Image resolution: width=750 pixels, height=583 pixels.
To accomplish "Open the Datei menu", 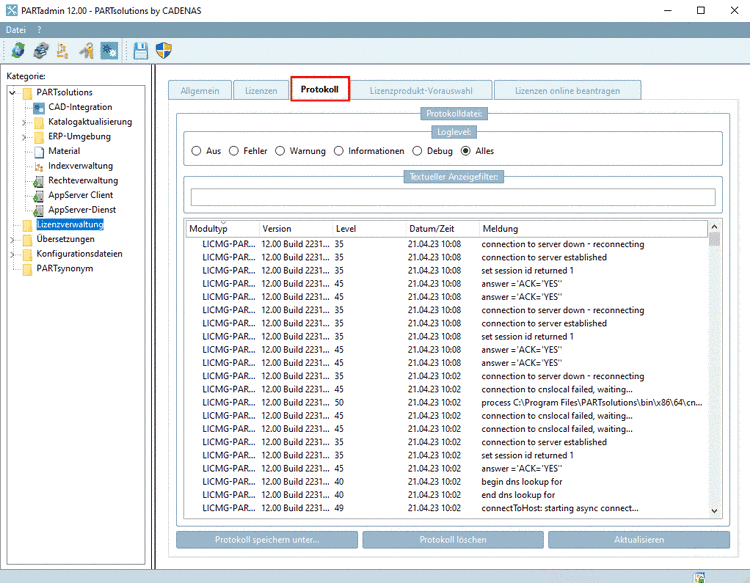I will click(16, 30).
